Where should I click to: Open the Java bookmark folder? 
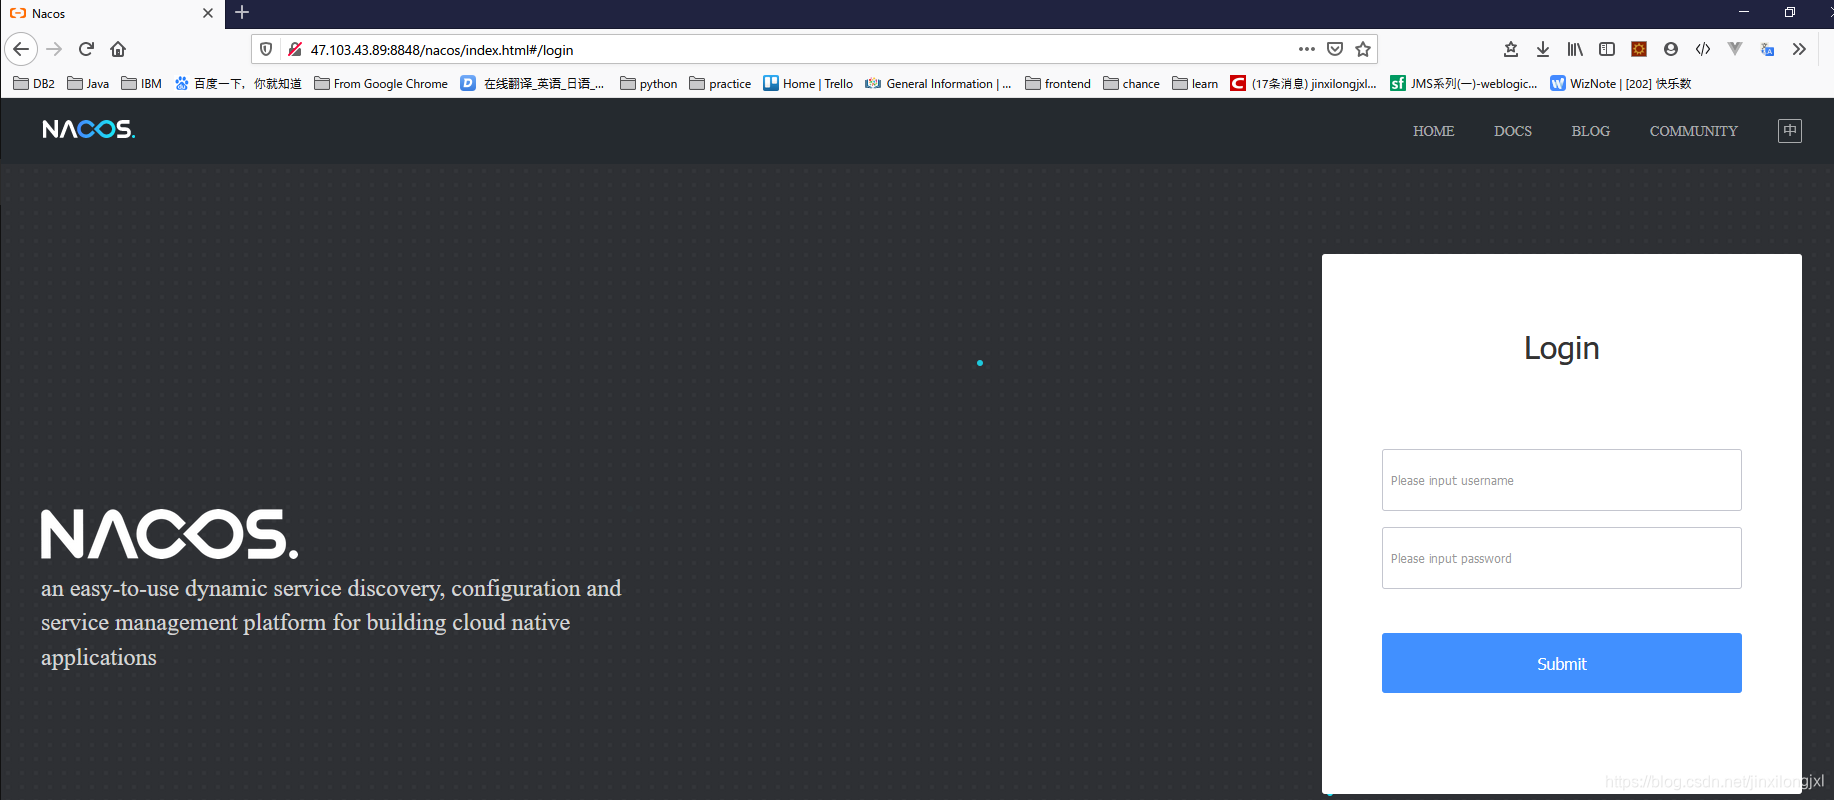click(x=88, y=84)
